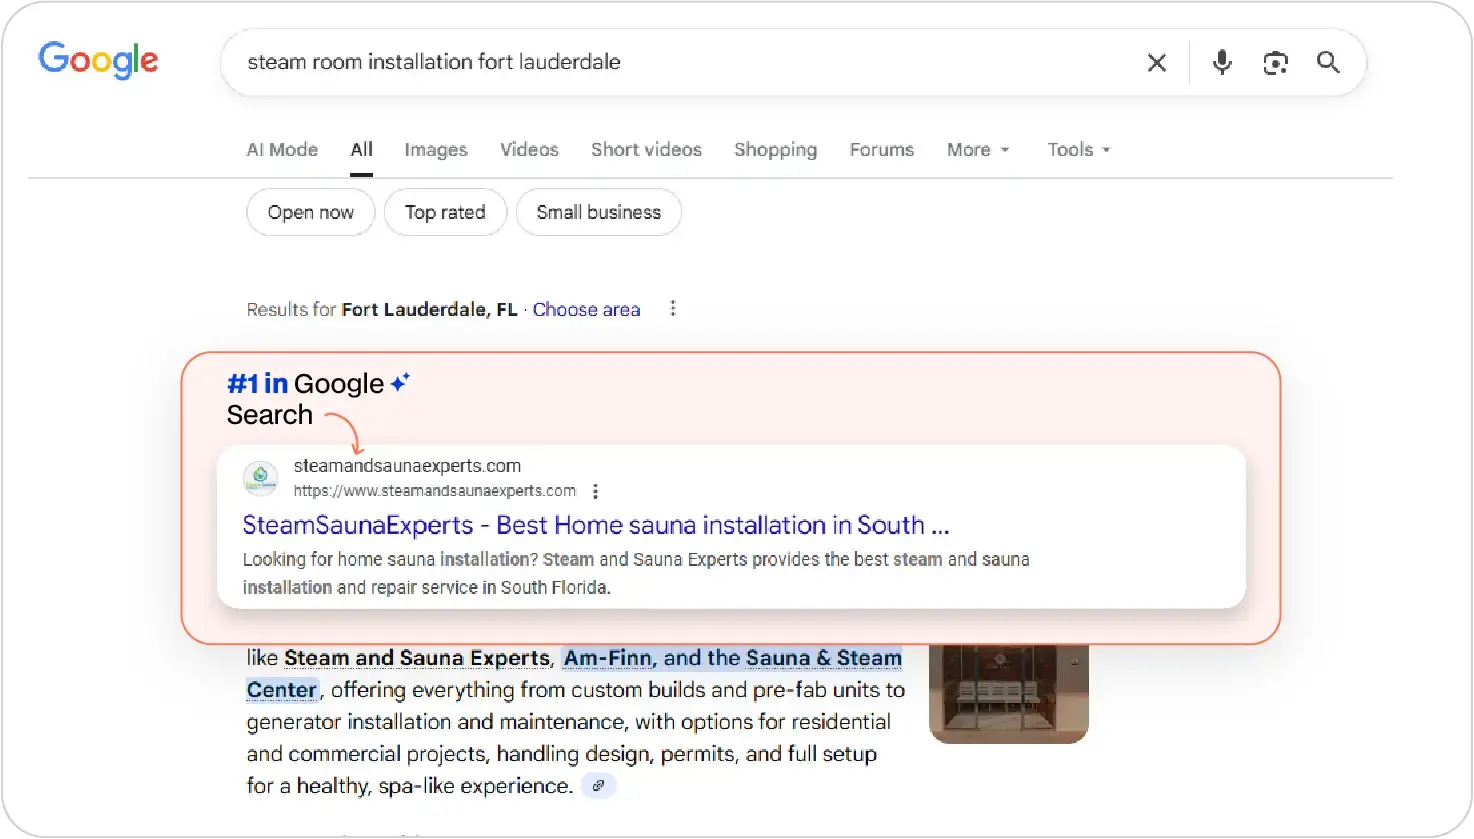Open the three-dot menu next to Choose area
The image size is (1474, 839).
point(673,308)
